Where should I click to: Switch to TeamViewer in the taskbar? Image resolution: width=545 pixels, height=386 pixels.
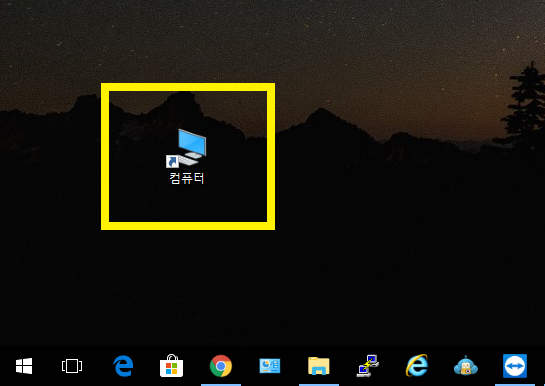(x=515, y=366)
